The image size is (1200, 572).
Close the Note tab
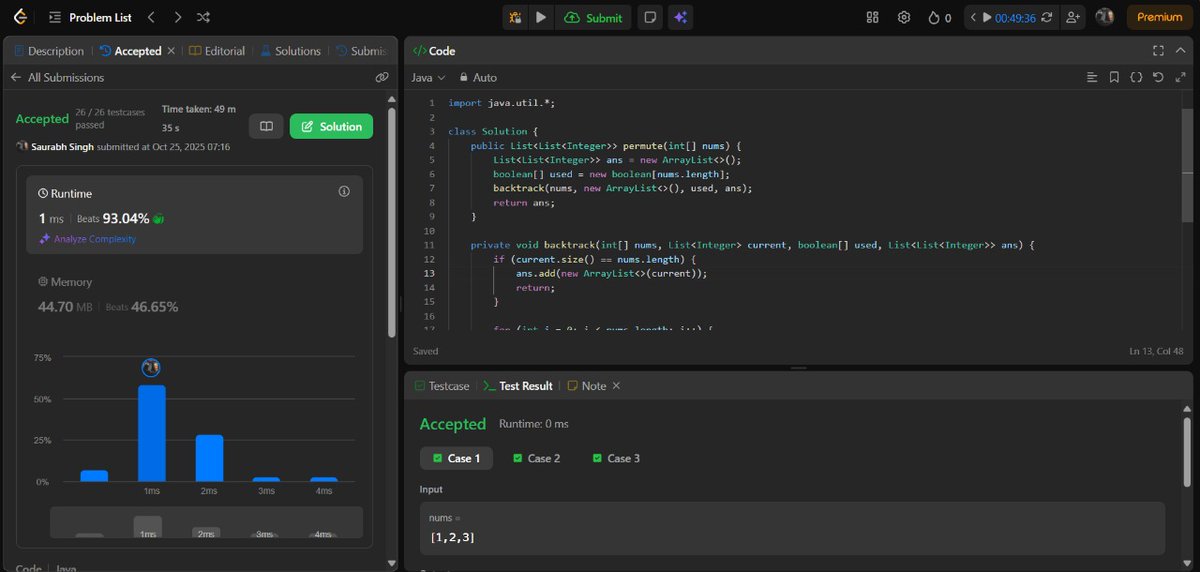point(616,386)
